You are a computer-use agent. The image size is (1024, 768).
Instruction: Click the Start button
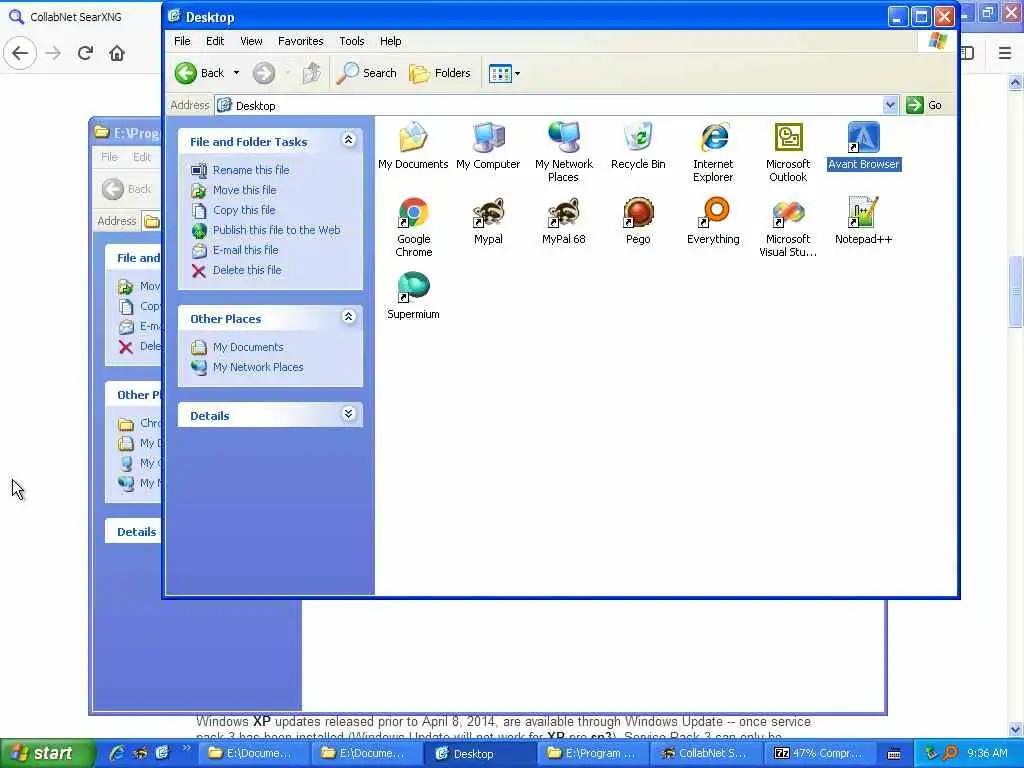(x=46, y=753)
